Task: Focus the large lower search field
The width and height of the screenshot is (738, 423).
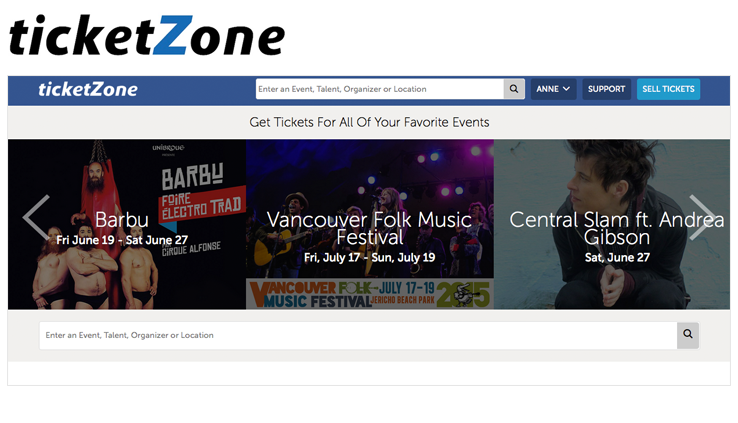Action: (x=358, y=335)
